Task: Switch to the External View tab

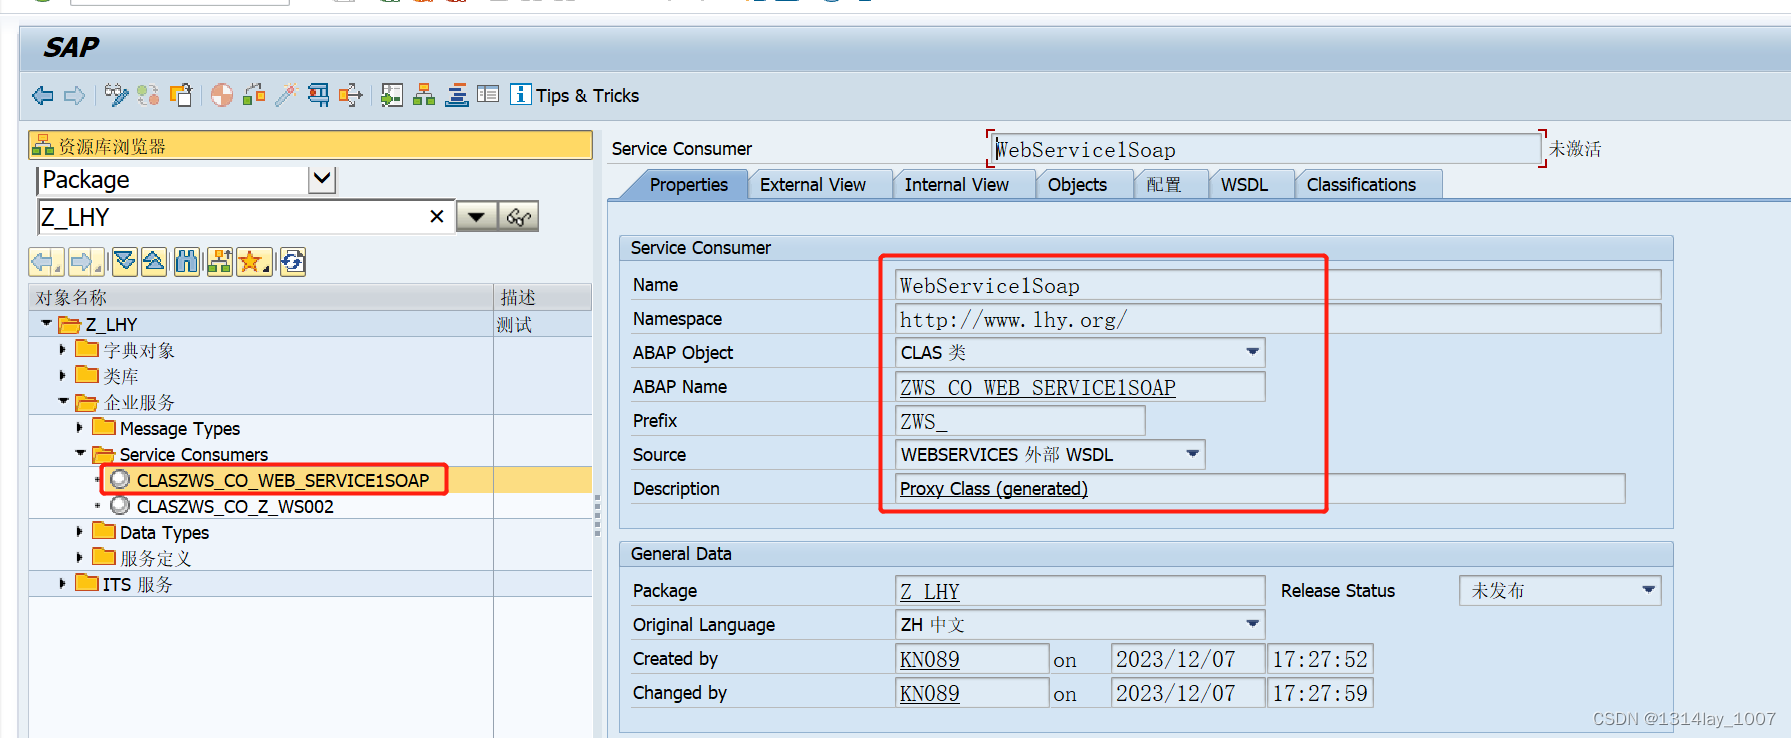Action: (813, 185)
